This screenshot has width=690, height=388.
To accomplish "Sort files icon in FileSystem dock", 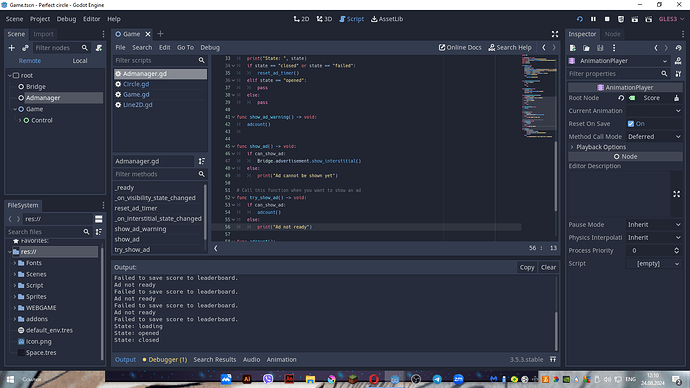I will [x=99, y=232].
